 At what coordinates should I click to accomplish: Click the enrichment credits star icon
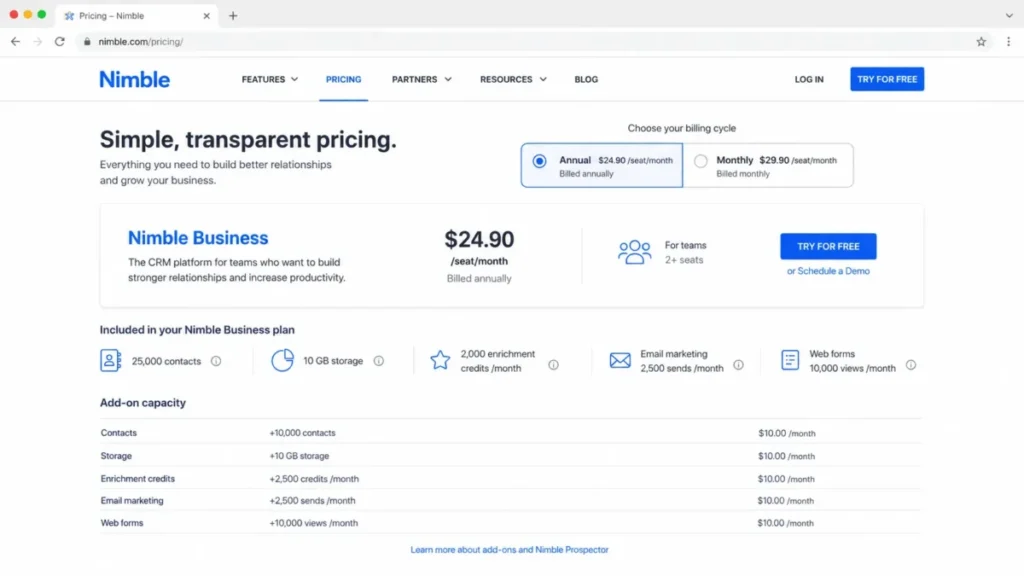(440, 360)
